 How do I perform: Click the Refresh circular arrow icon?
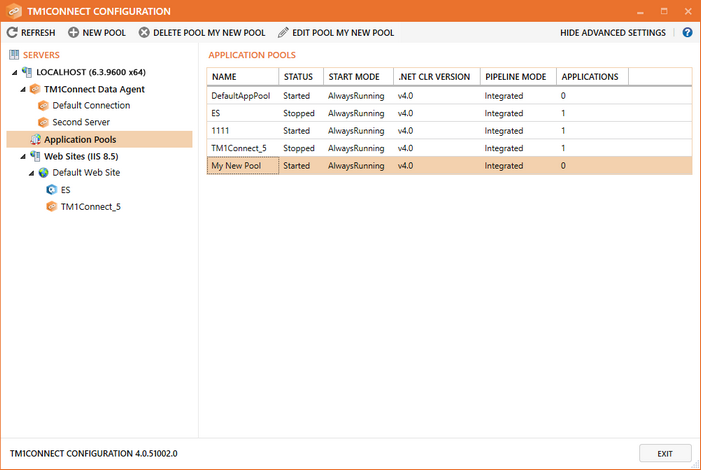click(x=12, y=32)
